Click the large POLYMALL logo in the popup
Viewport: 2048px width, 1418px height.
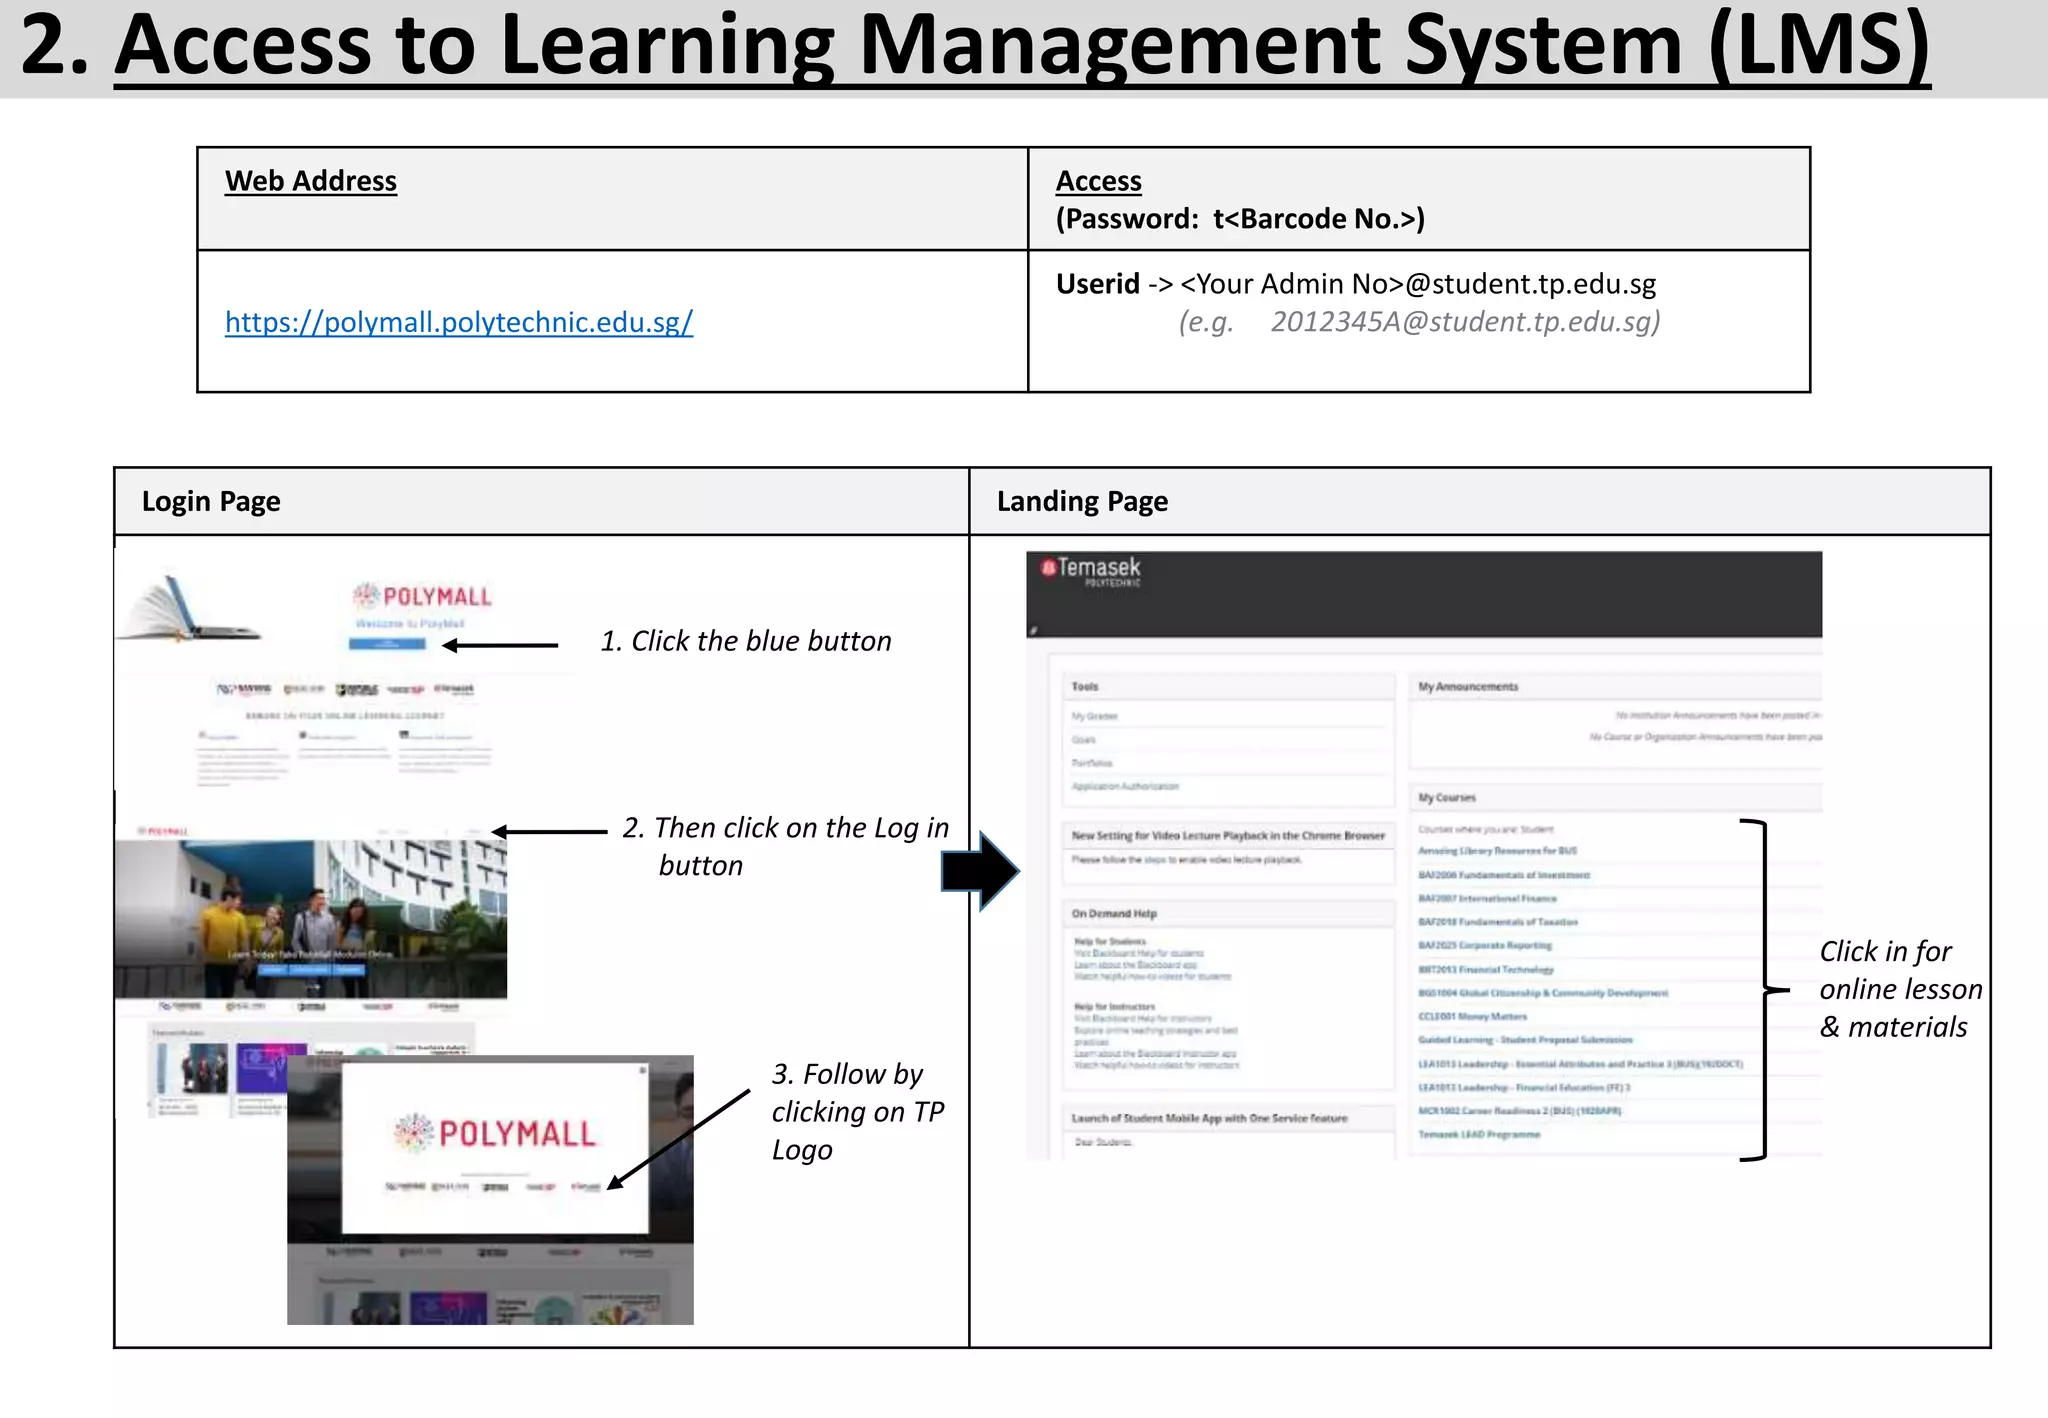496,1134
